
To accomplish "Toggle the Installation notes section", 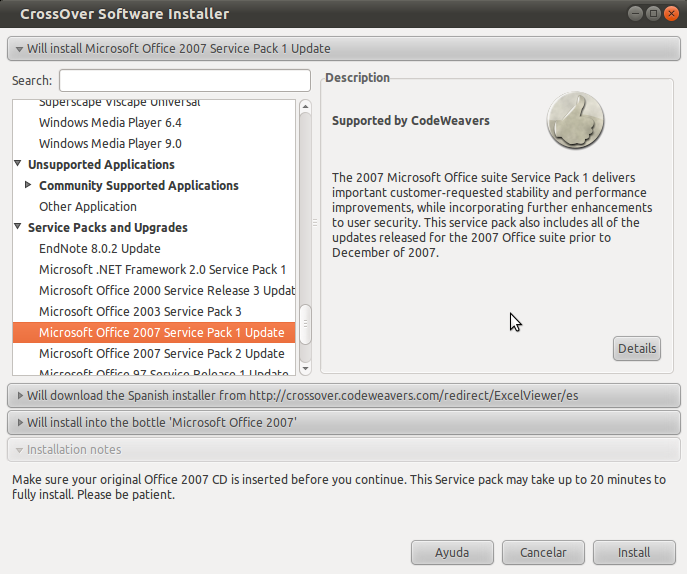I will click(x=19, y=450).
